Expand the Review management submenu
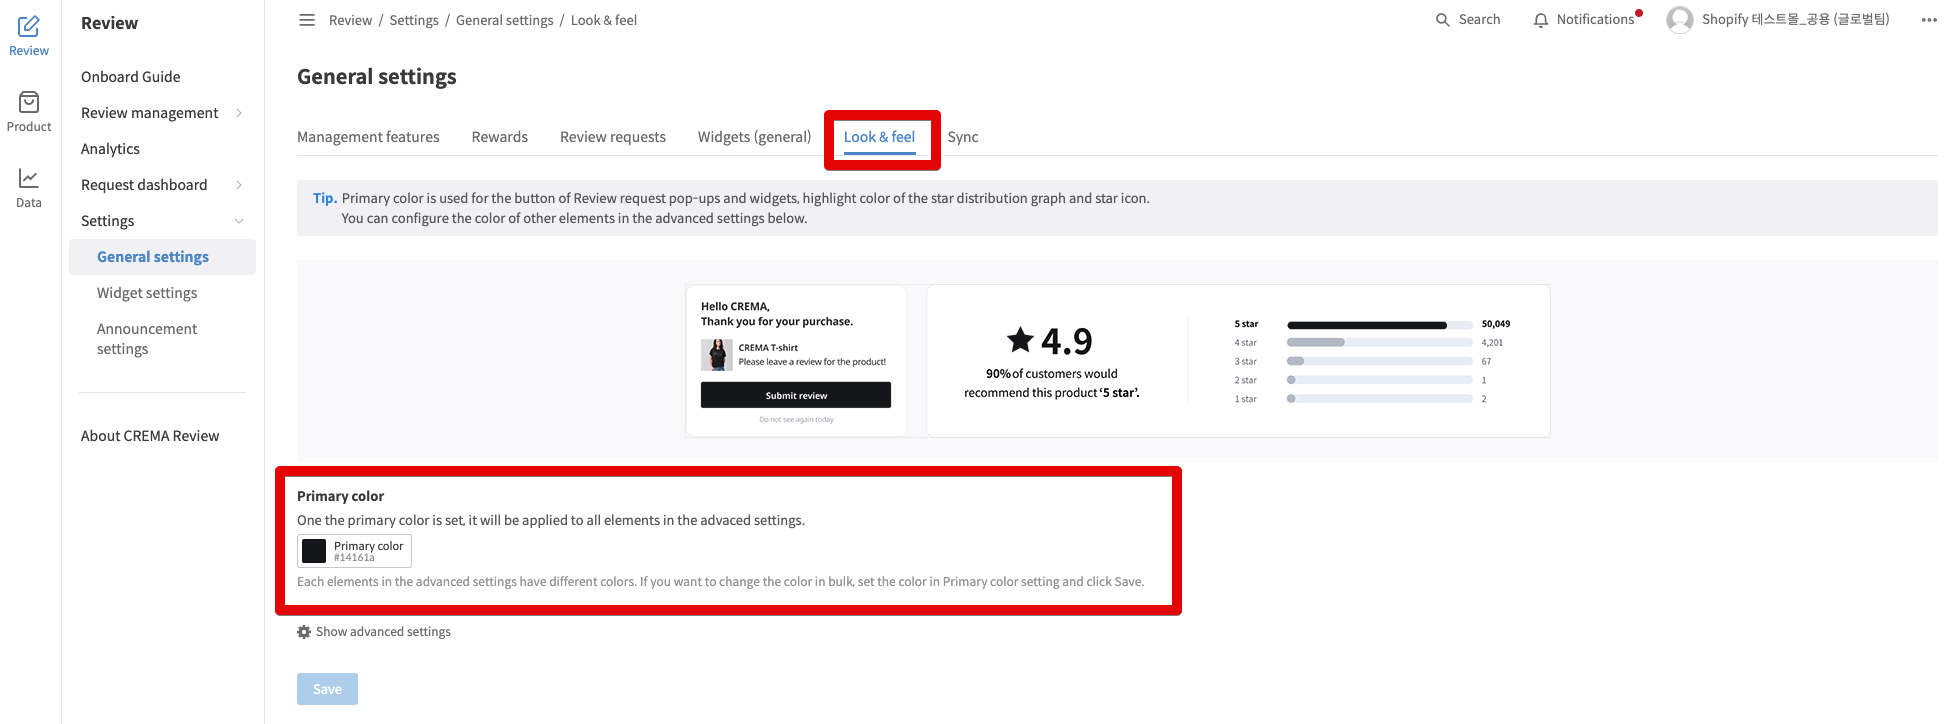This screenshot has height=724, width=1954. (x=239, y=113)
